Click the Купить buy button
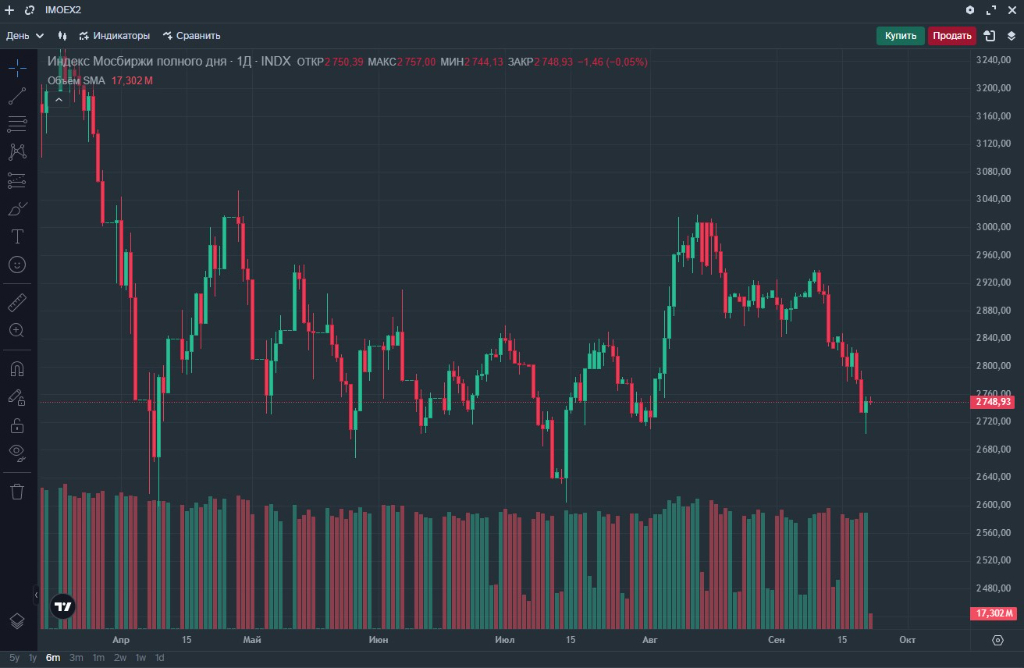The height and width of the screenshot is (668, 1024). pos(900,36)
